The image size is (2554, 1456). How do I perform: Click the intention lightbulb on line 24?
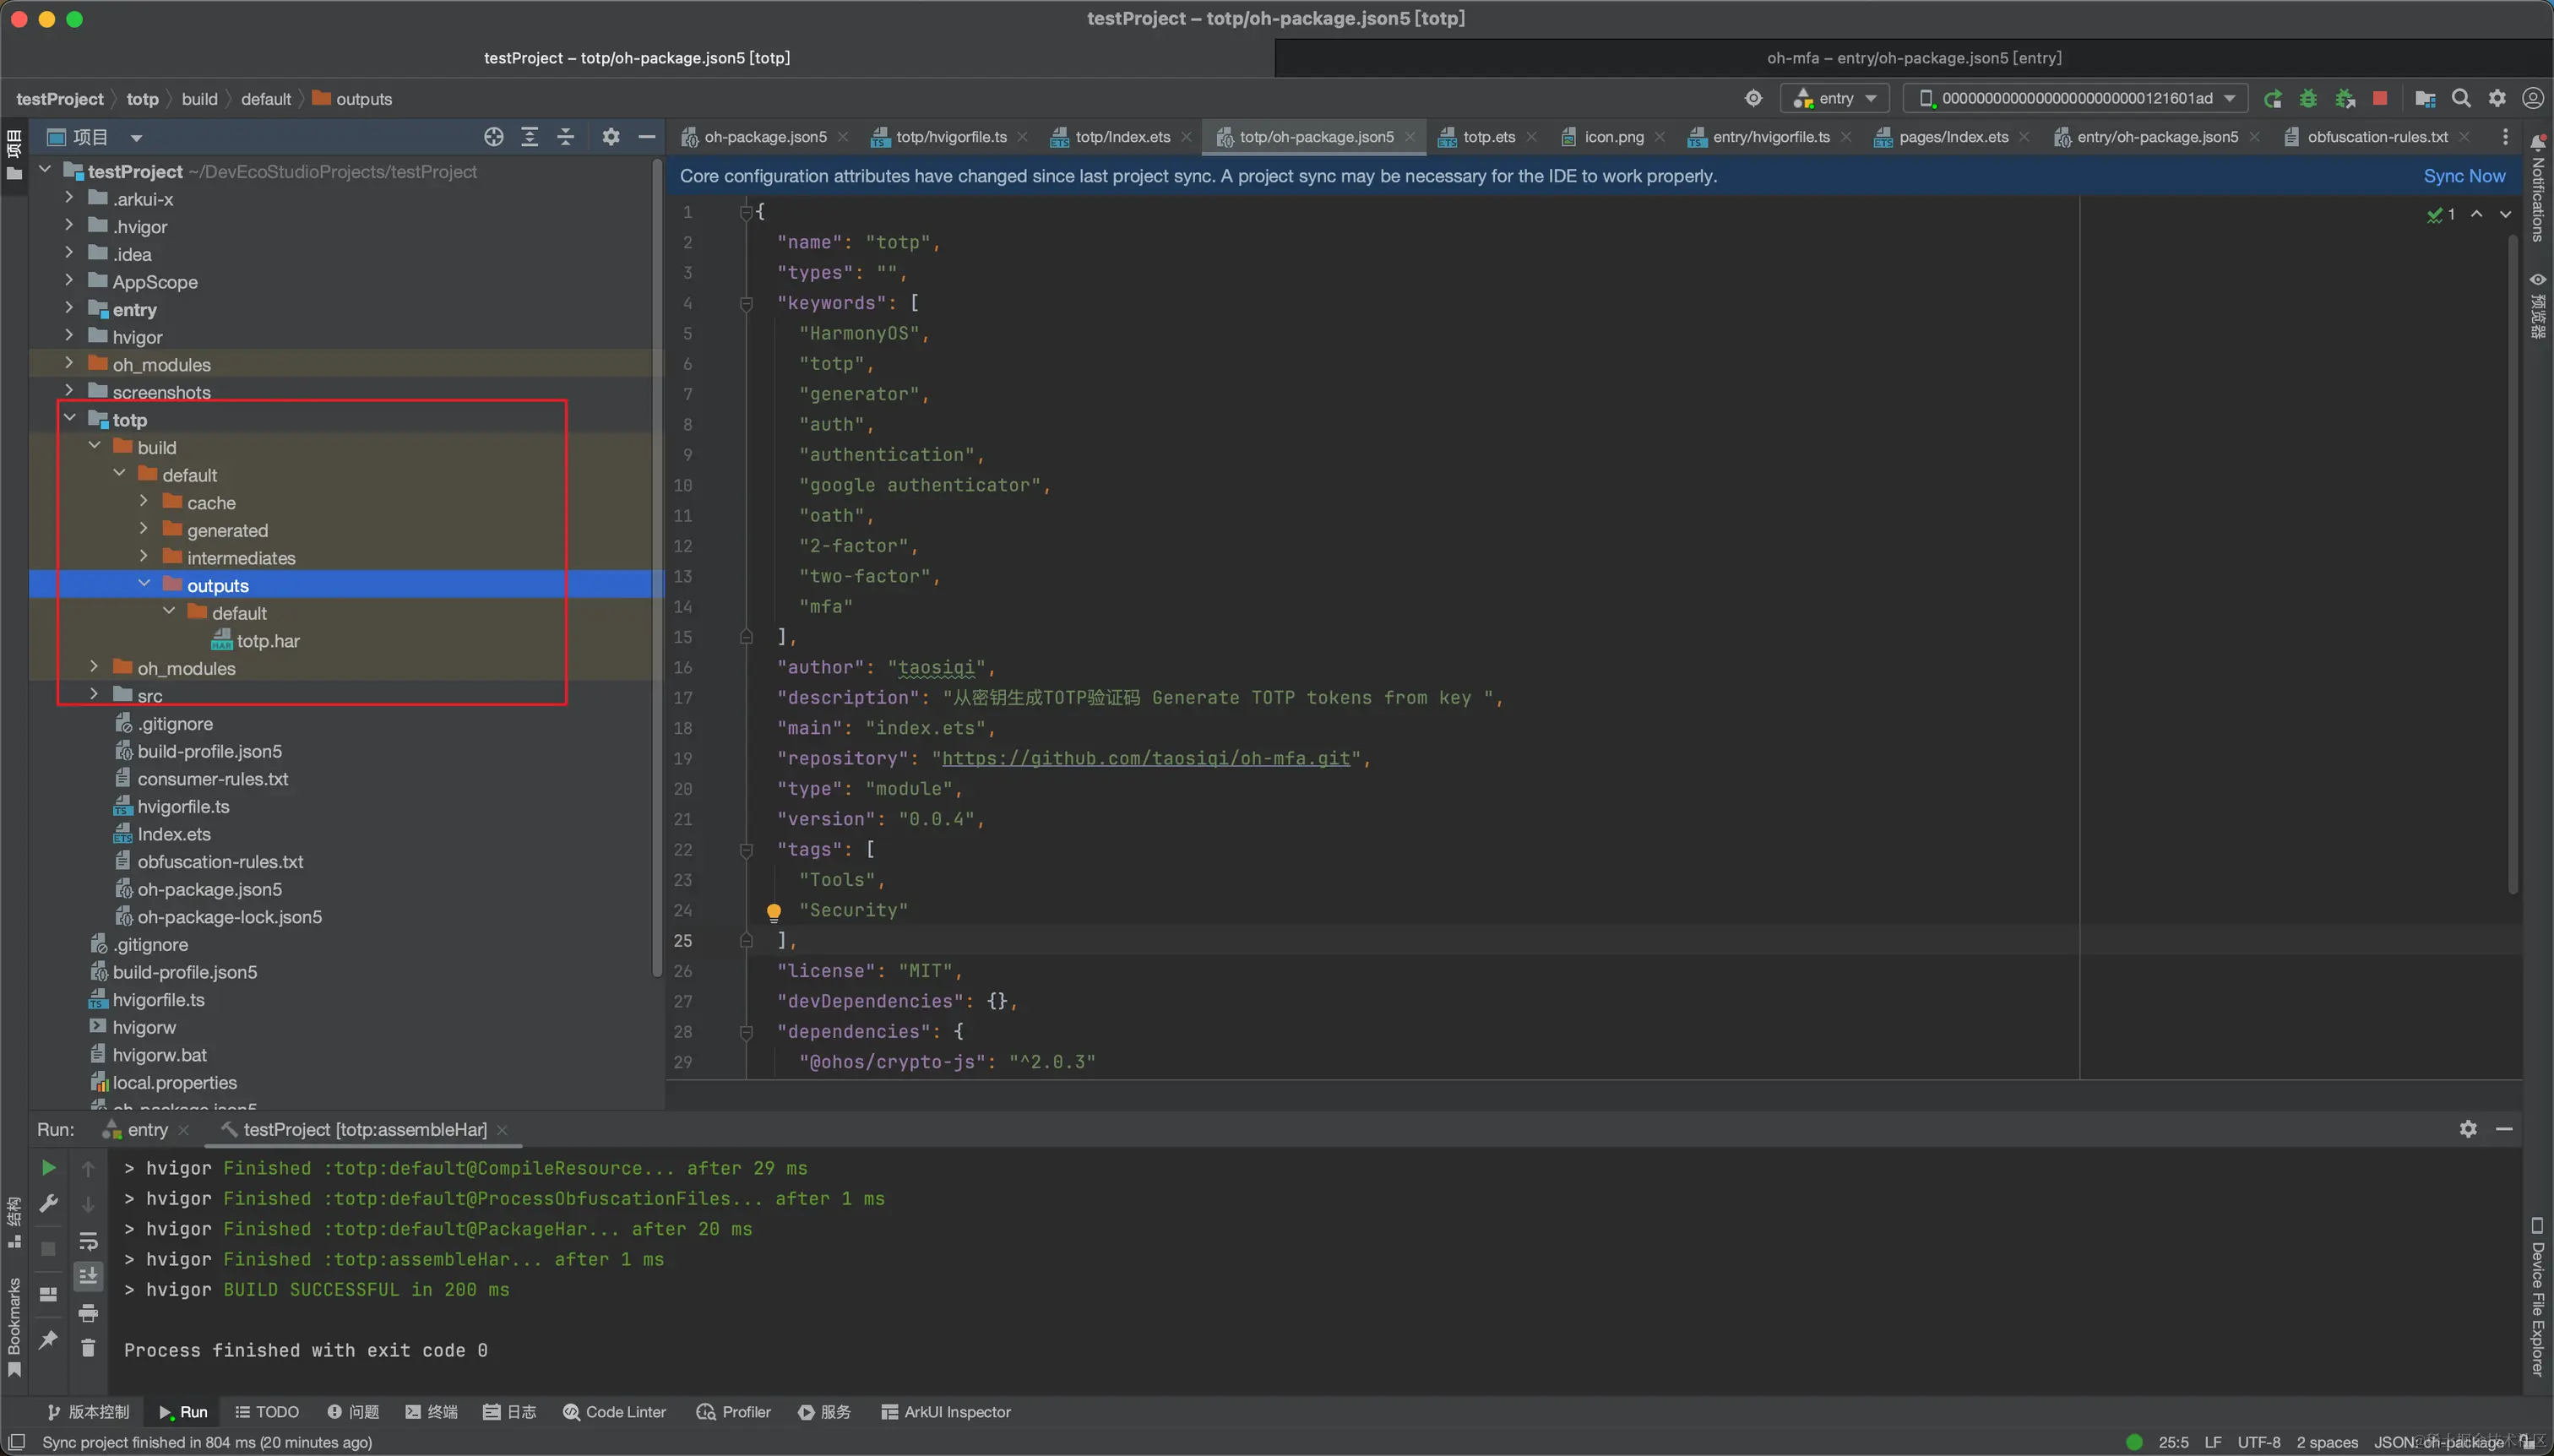(773, 911)
